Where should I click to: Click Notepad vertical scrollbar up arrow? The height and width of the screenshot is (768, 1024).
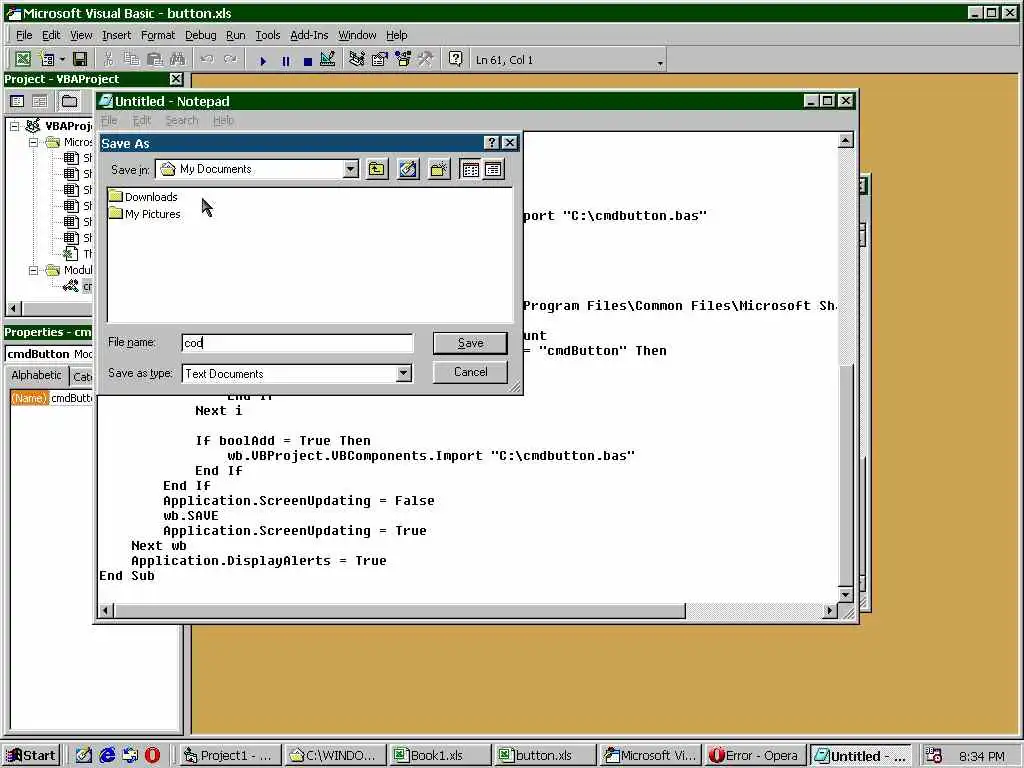[846, 140]
